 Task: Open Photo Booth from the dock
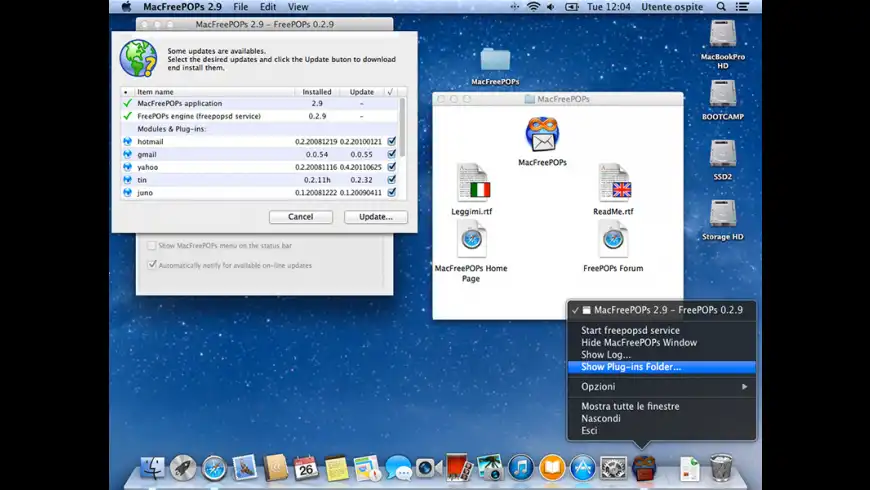pyautogui.click(x=459, y=468)
